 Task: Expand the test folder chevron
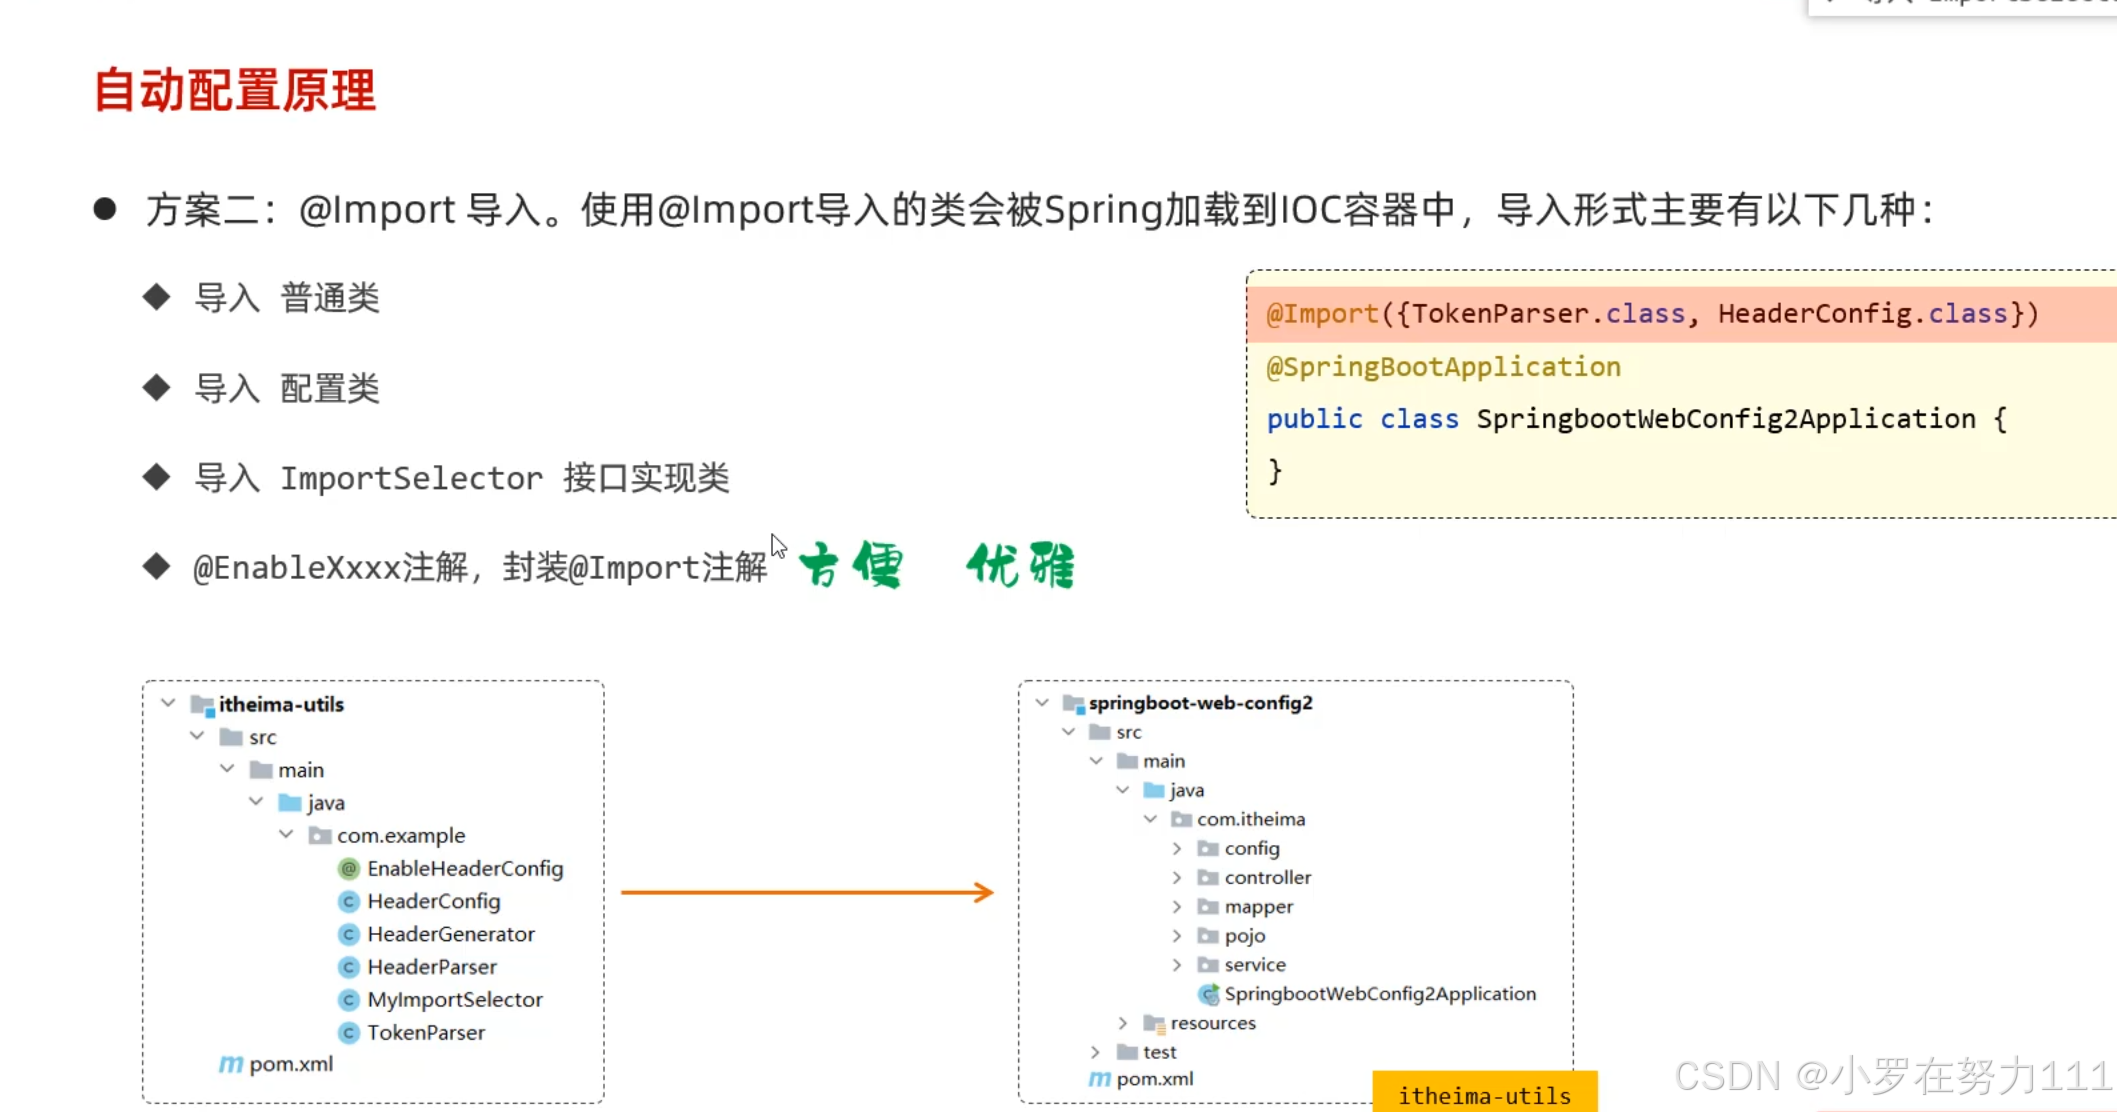1096,1052
